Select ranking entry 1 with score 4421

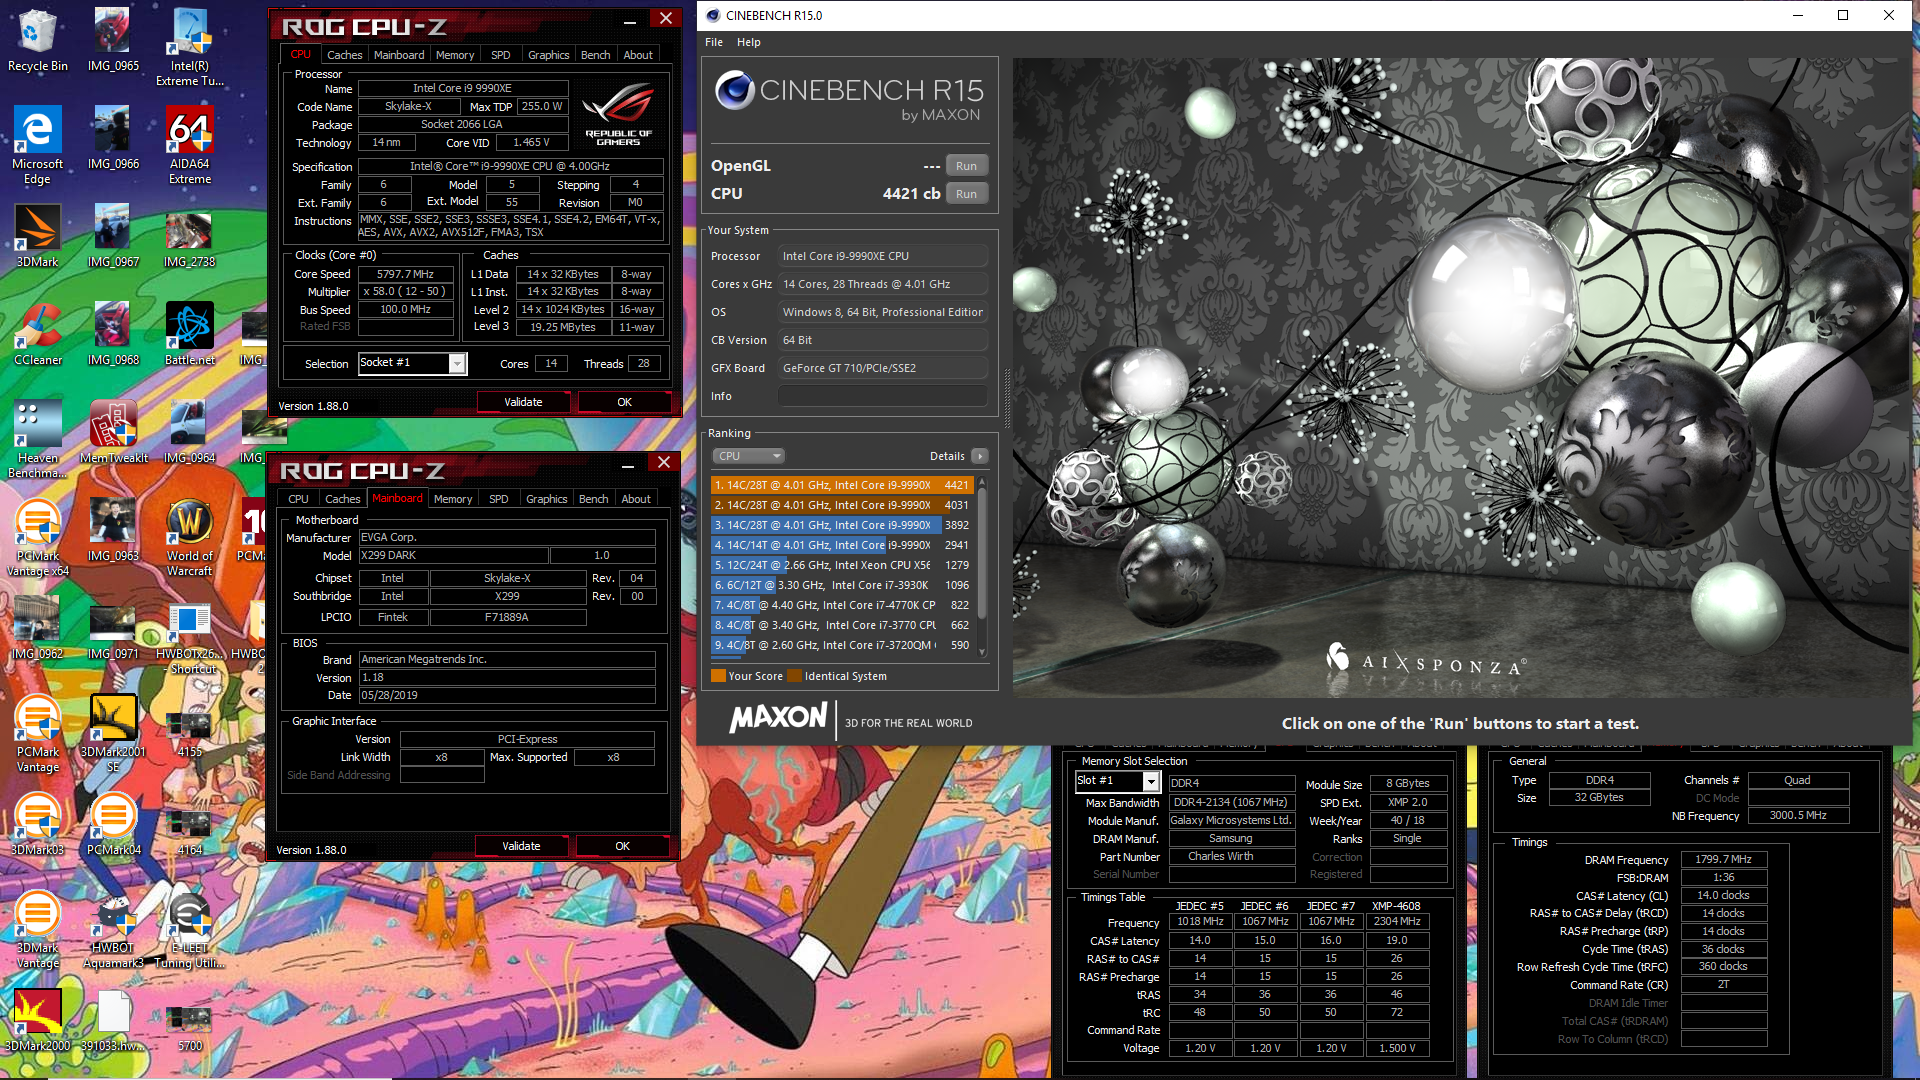842,485
